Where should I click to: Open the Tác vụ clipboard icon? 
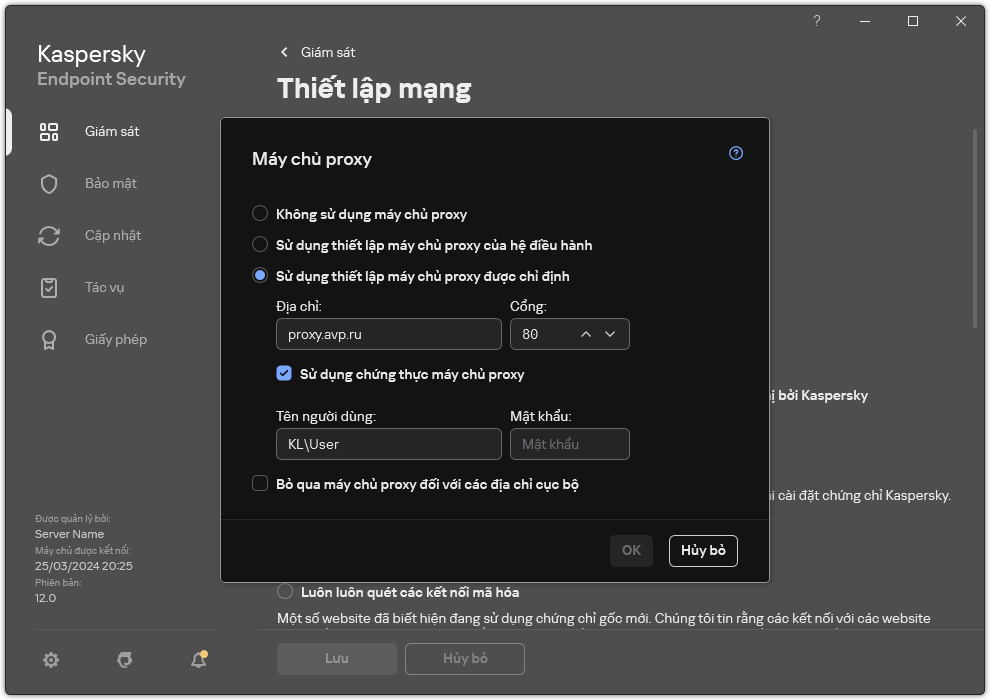48,287
